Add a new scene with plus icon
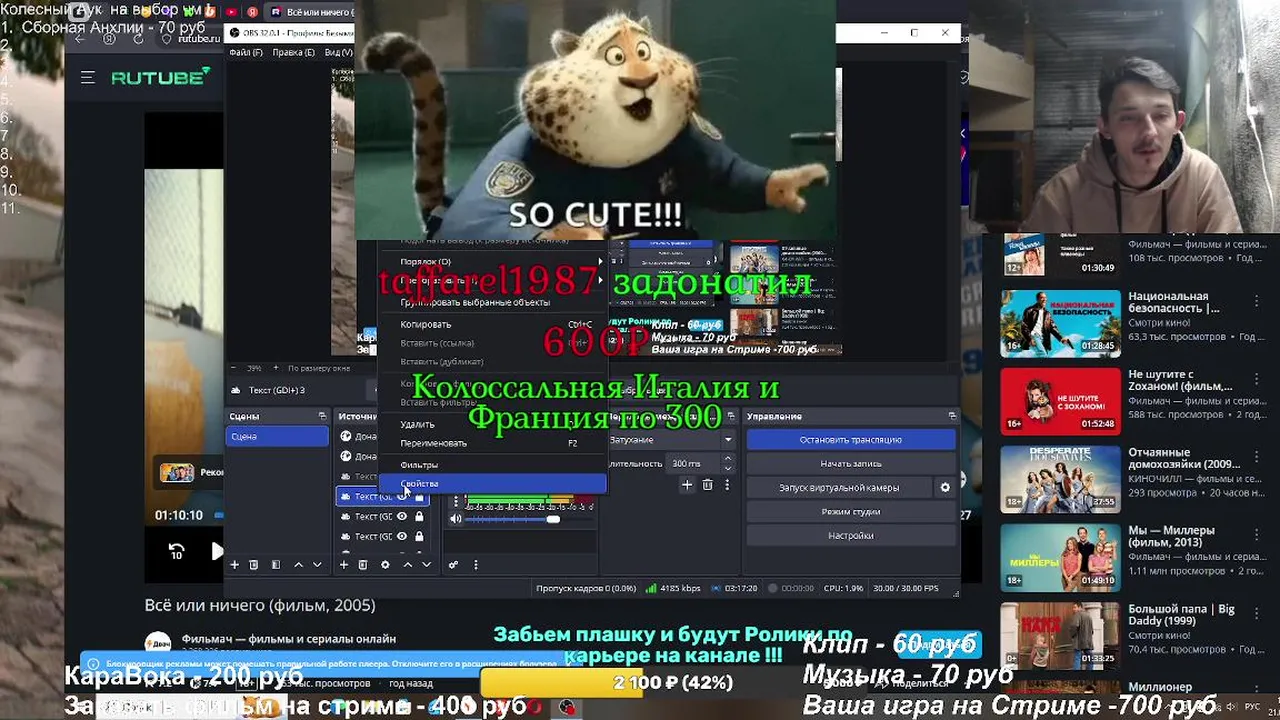Image resolution: width=1280 pixels, height=720 pixels. coord(235,565)
